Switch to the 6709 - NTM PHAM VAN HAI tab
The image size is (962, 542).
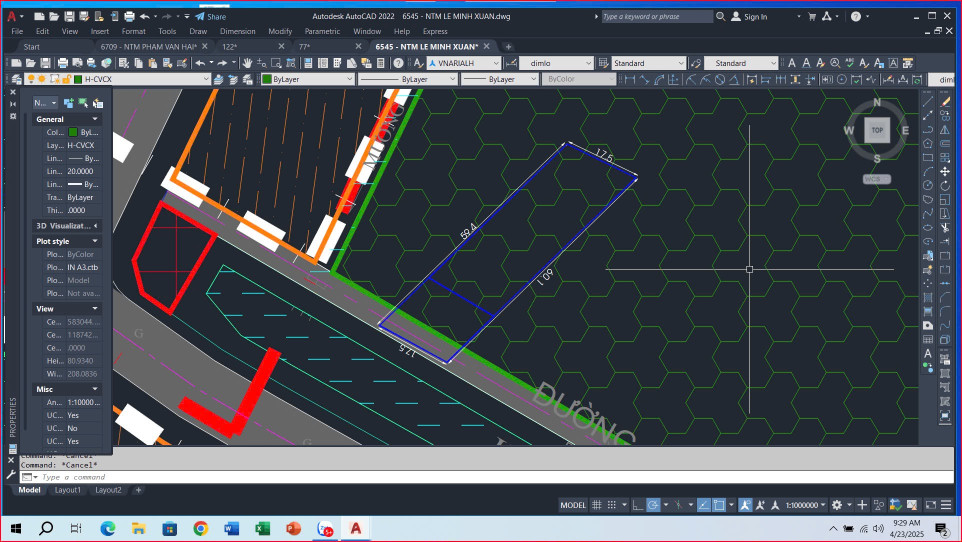click(148, 47)
